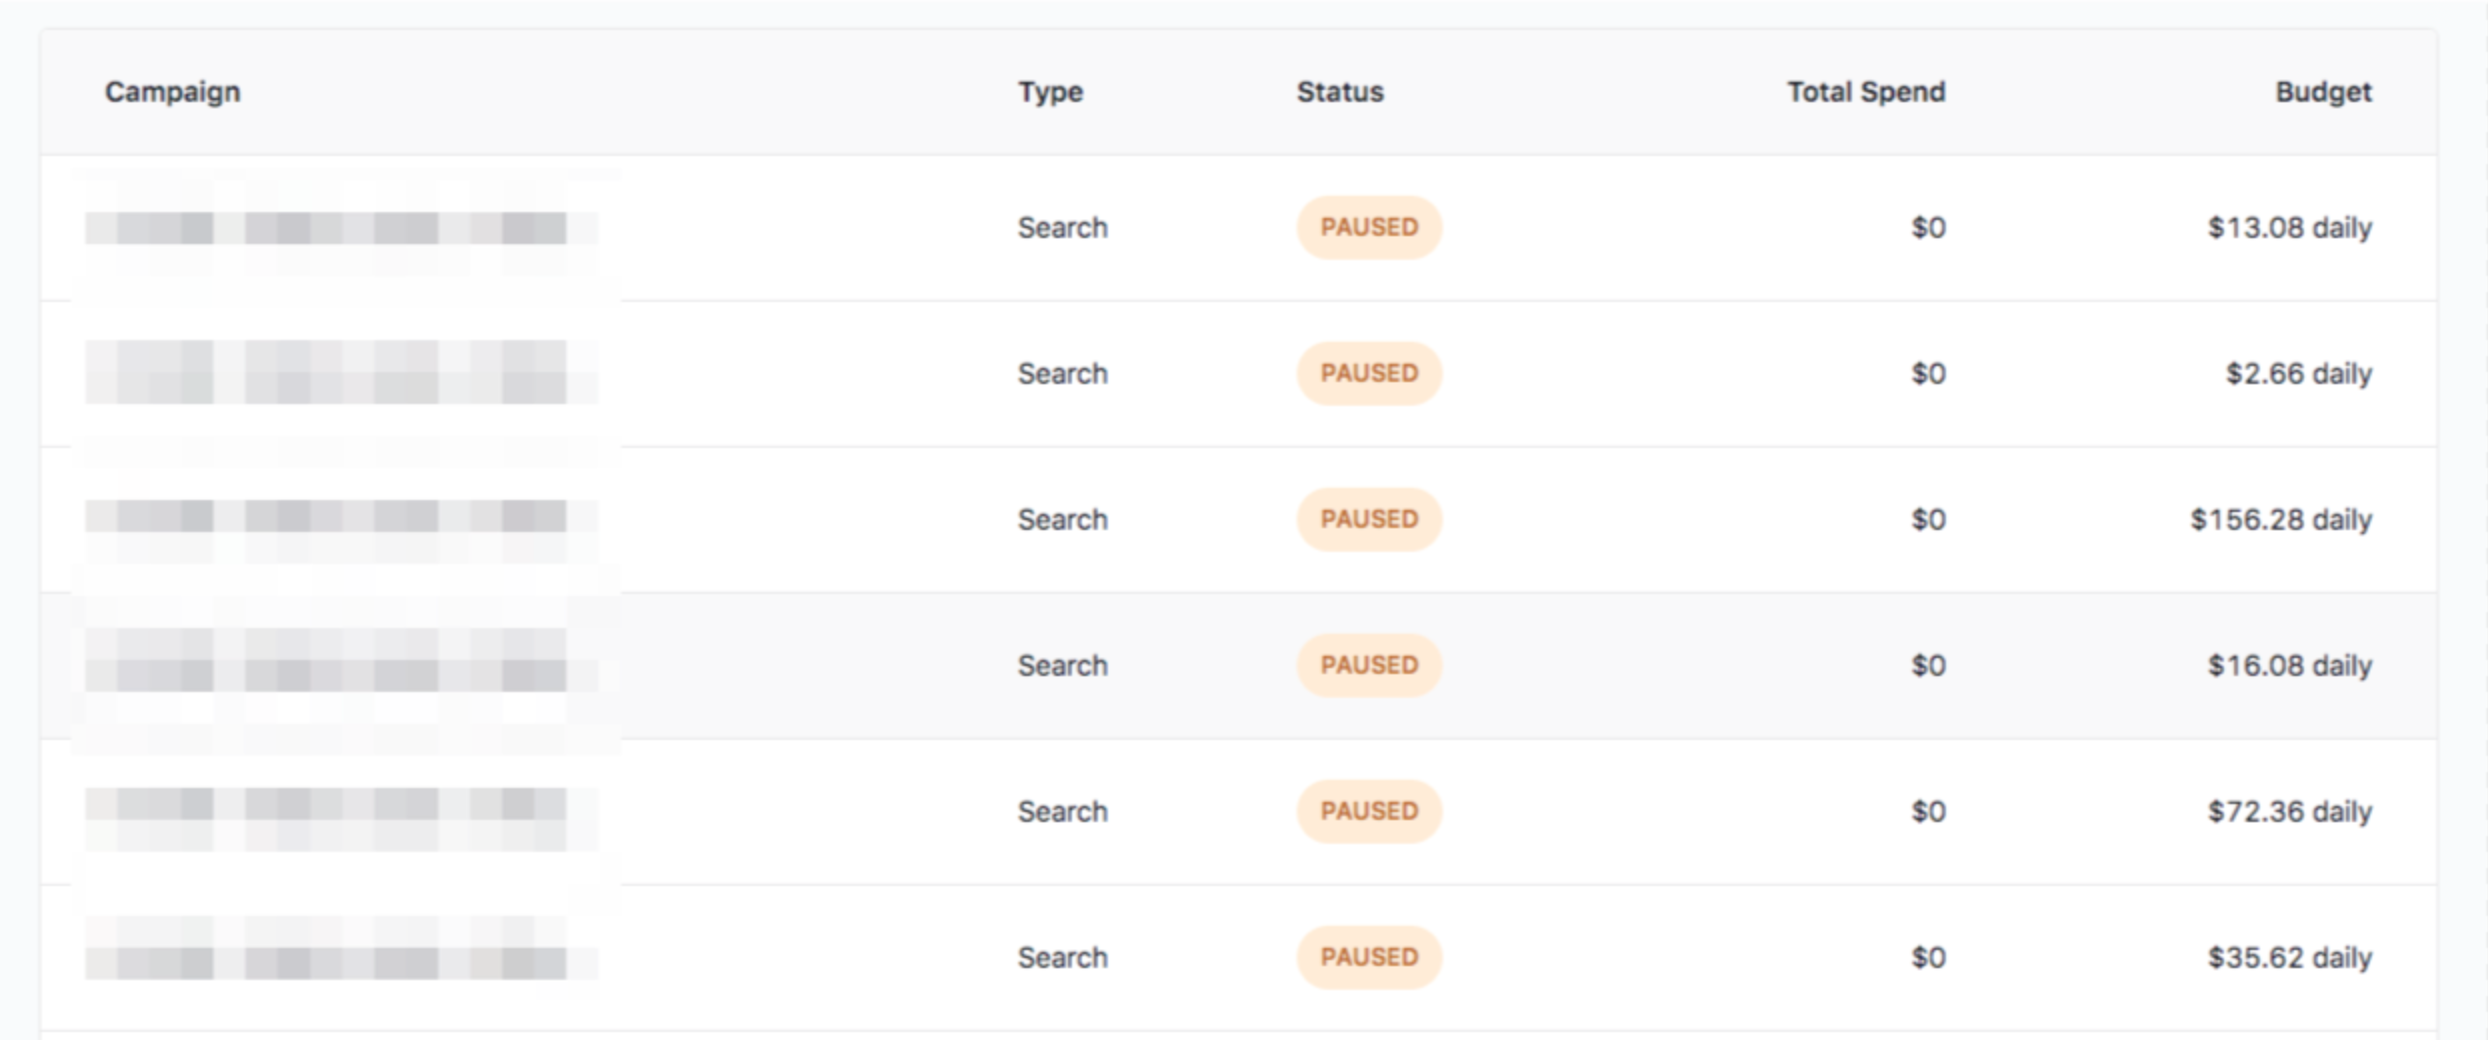Click PAUSED badge in $16.08 daily row
Screen dimensions: 2488x1040
1369,665
